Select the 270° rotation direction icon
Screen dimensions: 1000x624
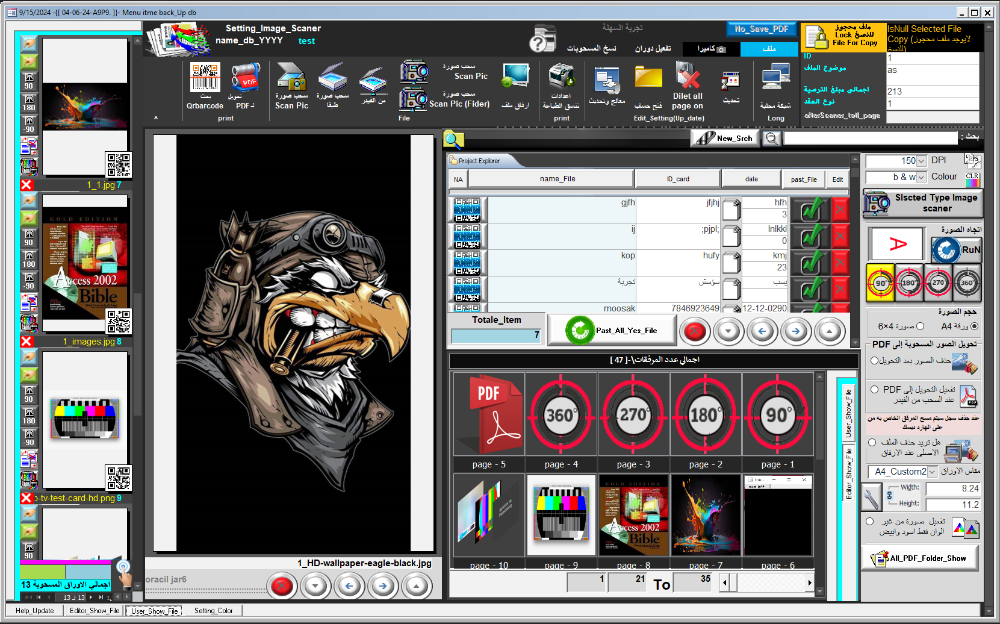pyautogui.click(x=937, y=283)
